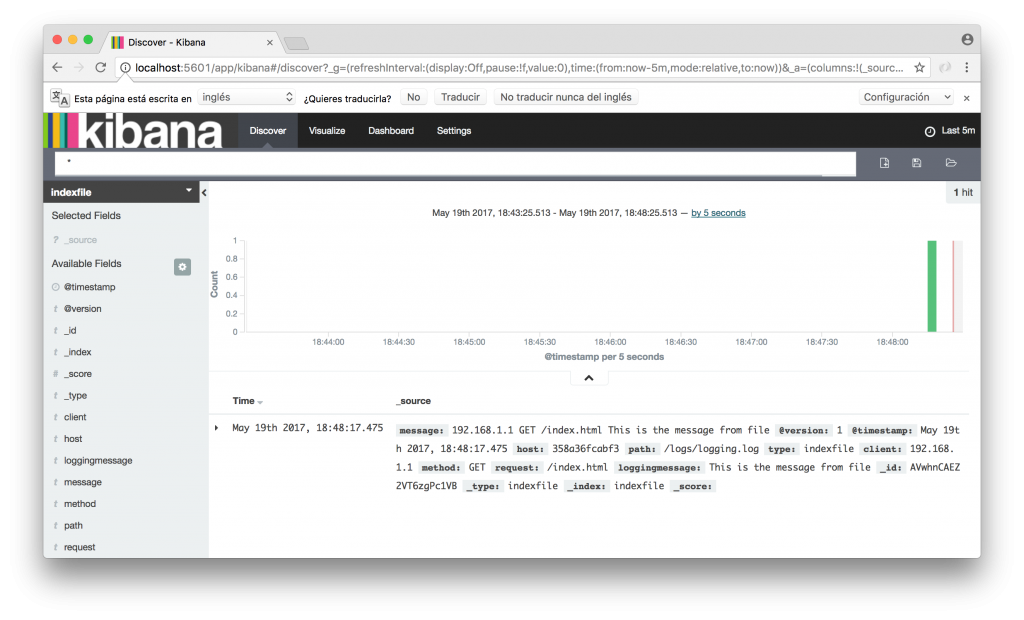This screenshot has width=1024, height=620.
Task: Open the Configuración translate dropdown
Action: (906, 97)
